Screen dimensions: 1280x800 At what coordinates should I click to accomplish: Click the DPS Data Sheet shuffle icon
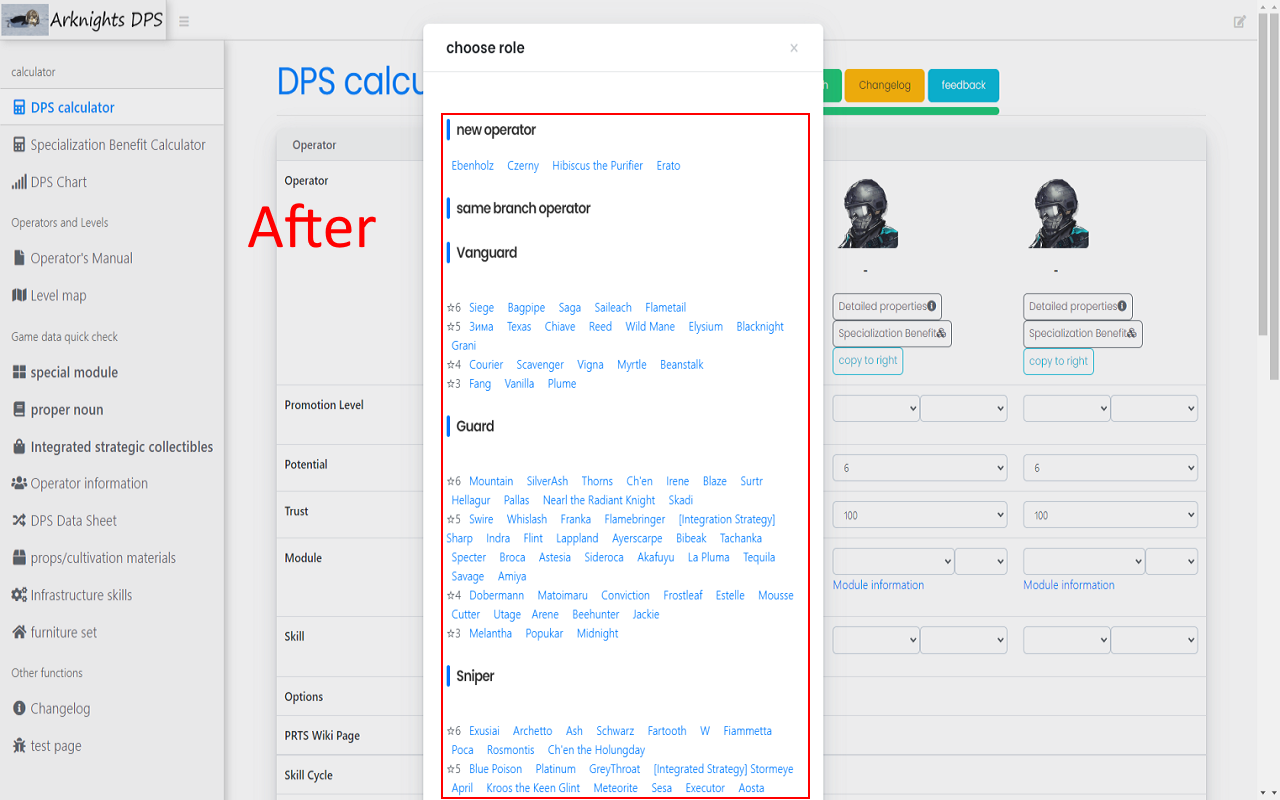click(19, 520)
